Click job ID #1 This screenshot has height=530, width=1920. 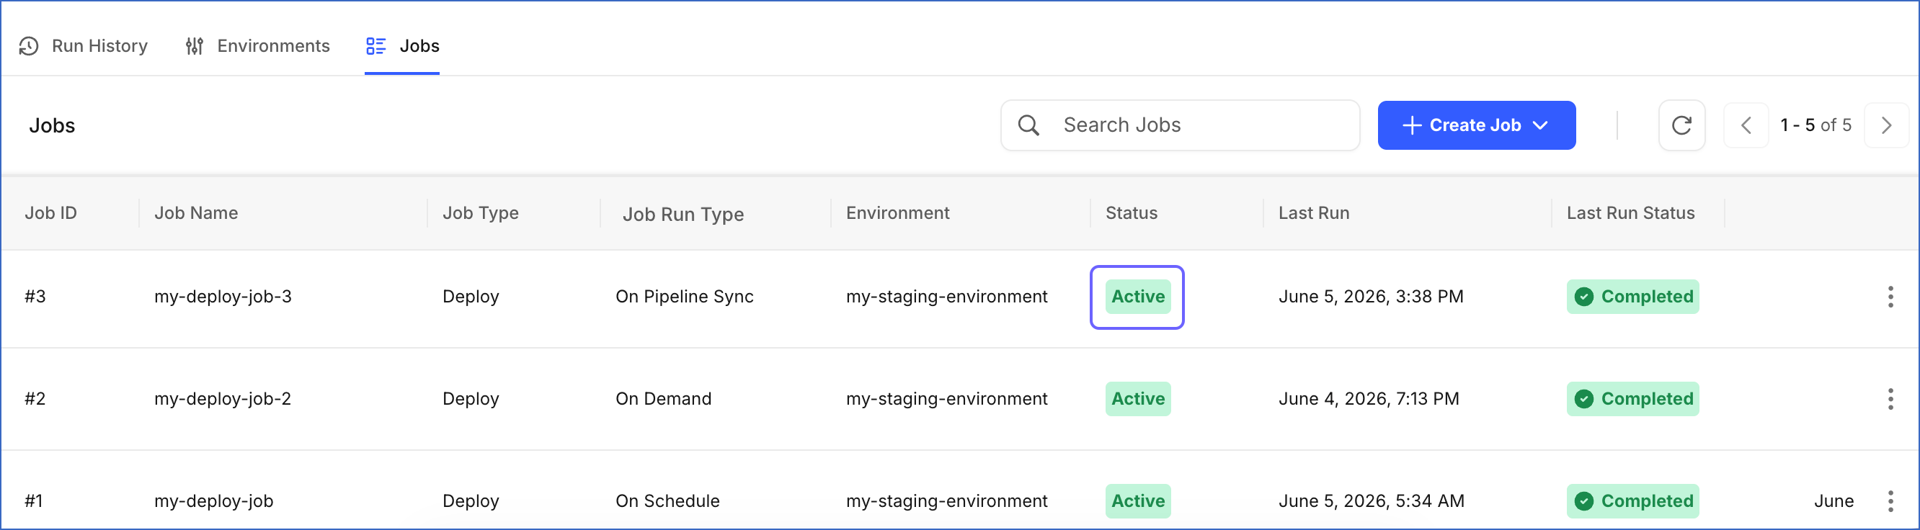34,501
